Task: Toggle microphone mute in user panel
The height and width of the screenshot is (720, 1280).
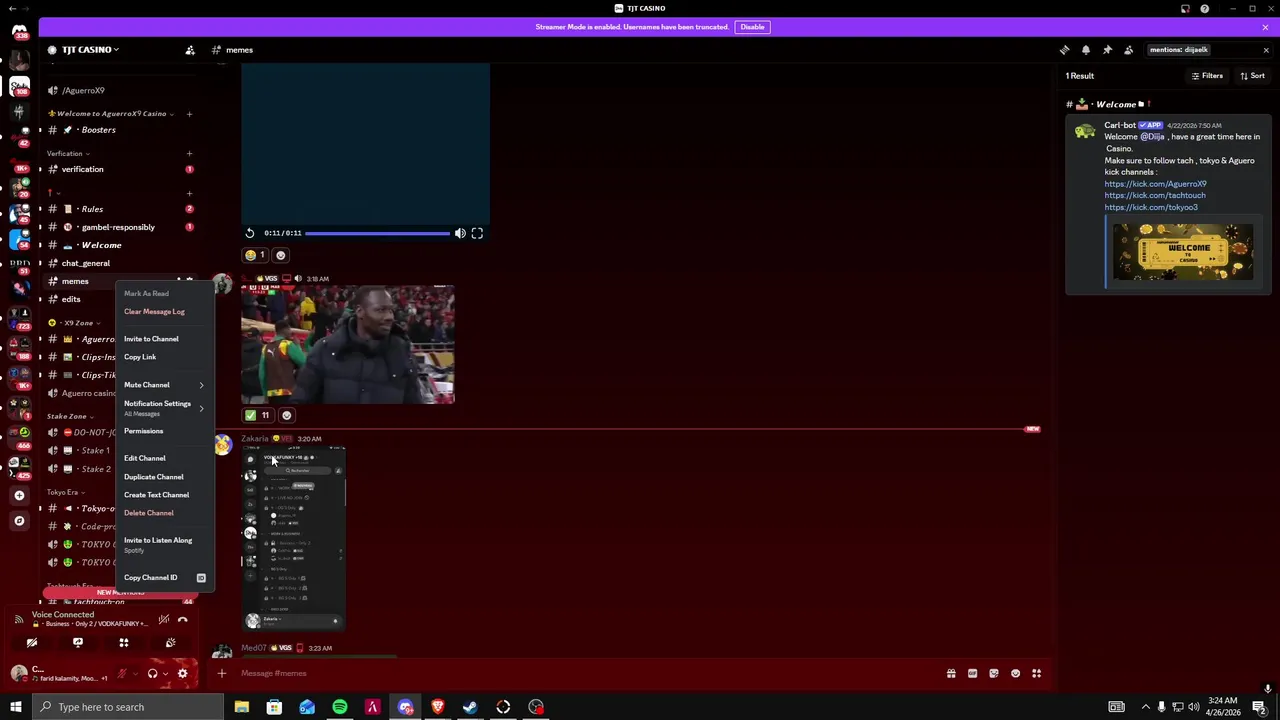Action: click(123, 674)
